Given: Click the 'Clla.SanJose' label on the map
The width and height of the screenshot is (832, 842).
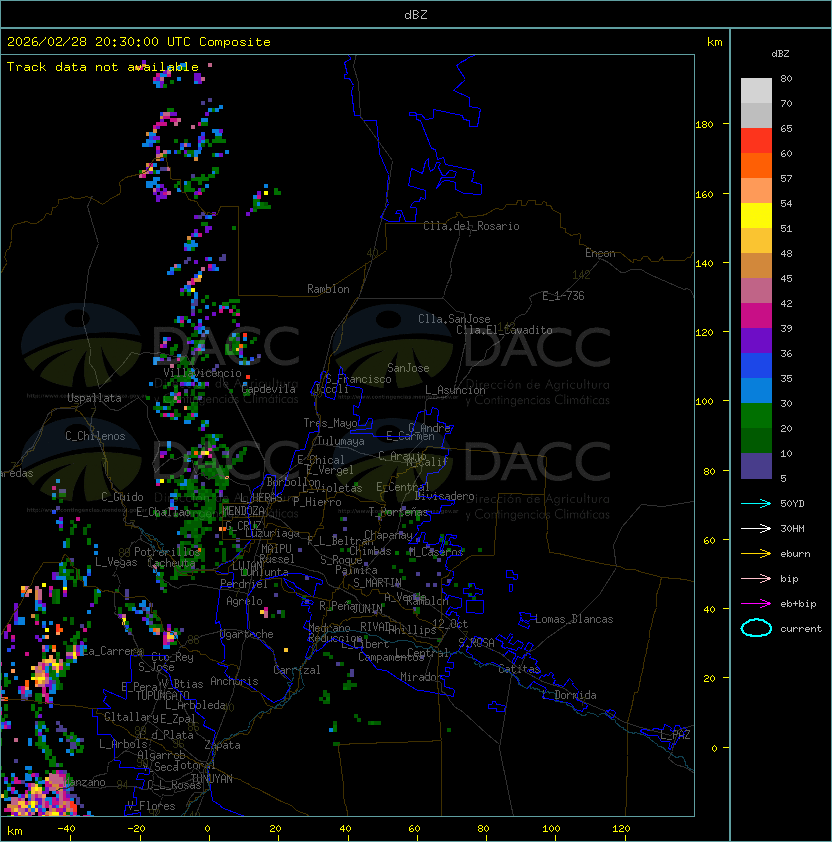Looking at the screenshot, I should coord(454,319).
